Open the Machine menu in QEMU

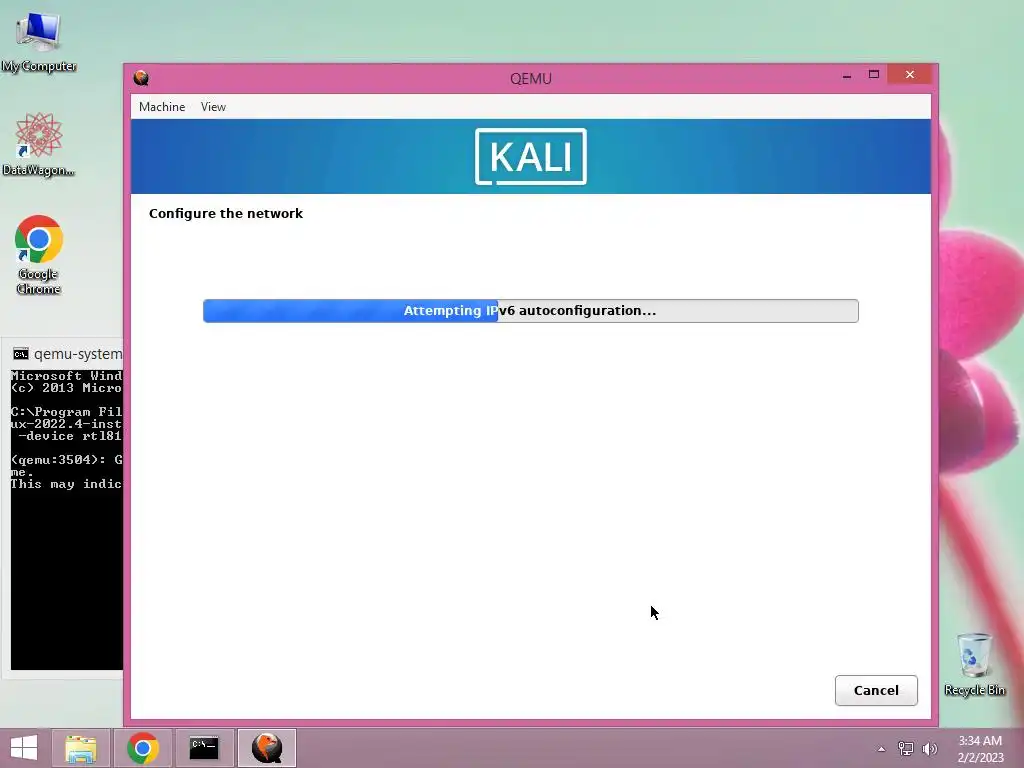tap(161, 106)
